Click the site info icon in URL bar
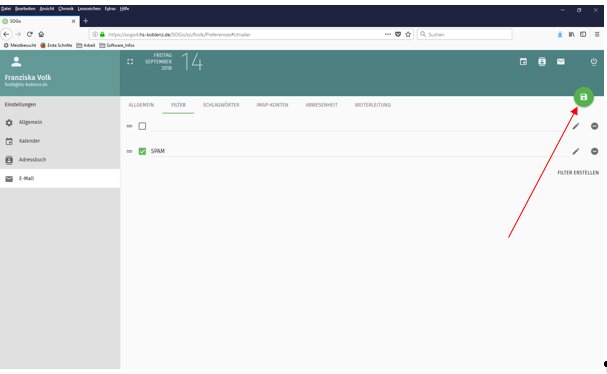Image resolution: width=607 pixels, height=374 pixels. pyautogui.click(x=95, y=34)
